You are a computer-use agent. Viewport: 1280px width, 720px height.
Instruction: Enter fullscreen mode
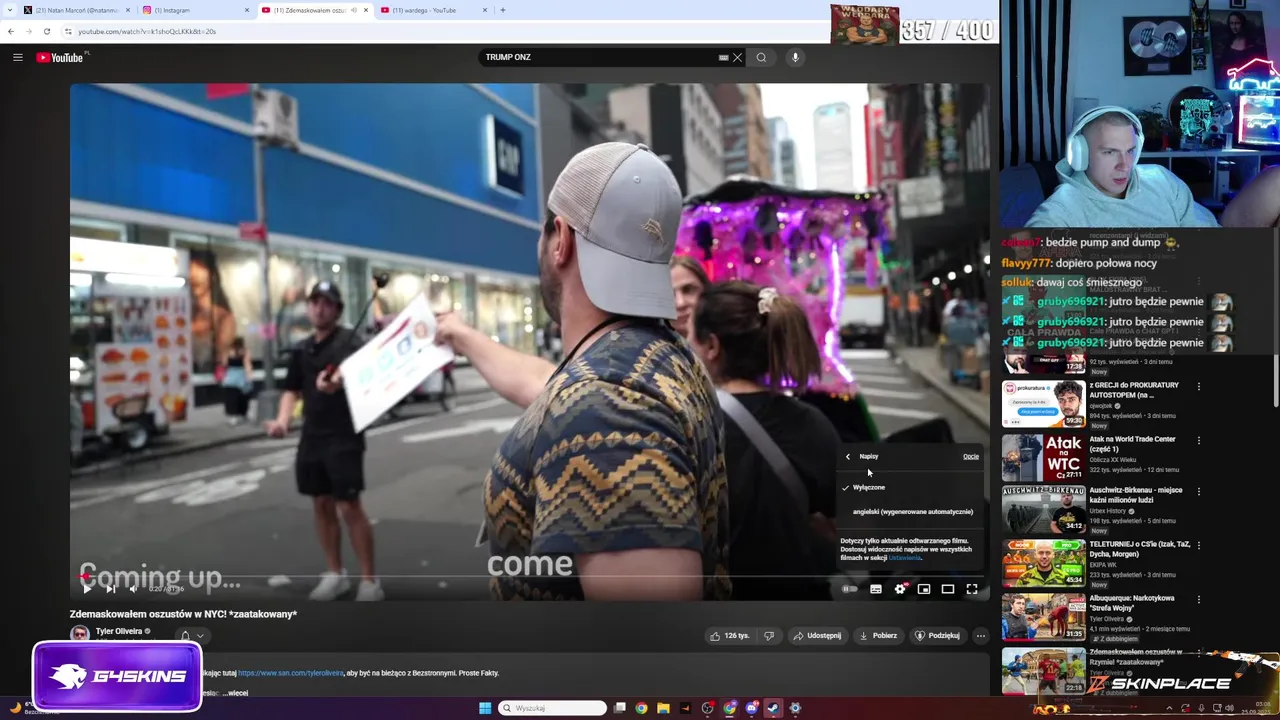tap(972, 589)
